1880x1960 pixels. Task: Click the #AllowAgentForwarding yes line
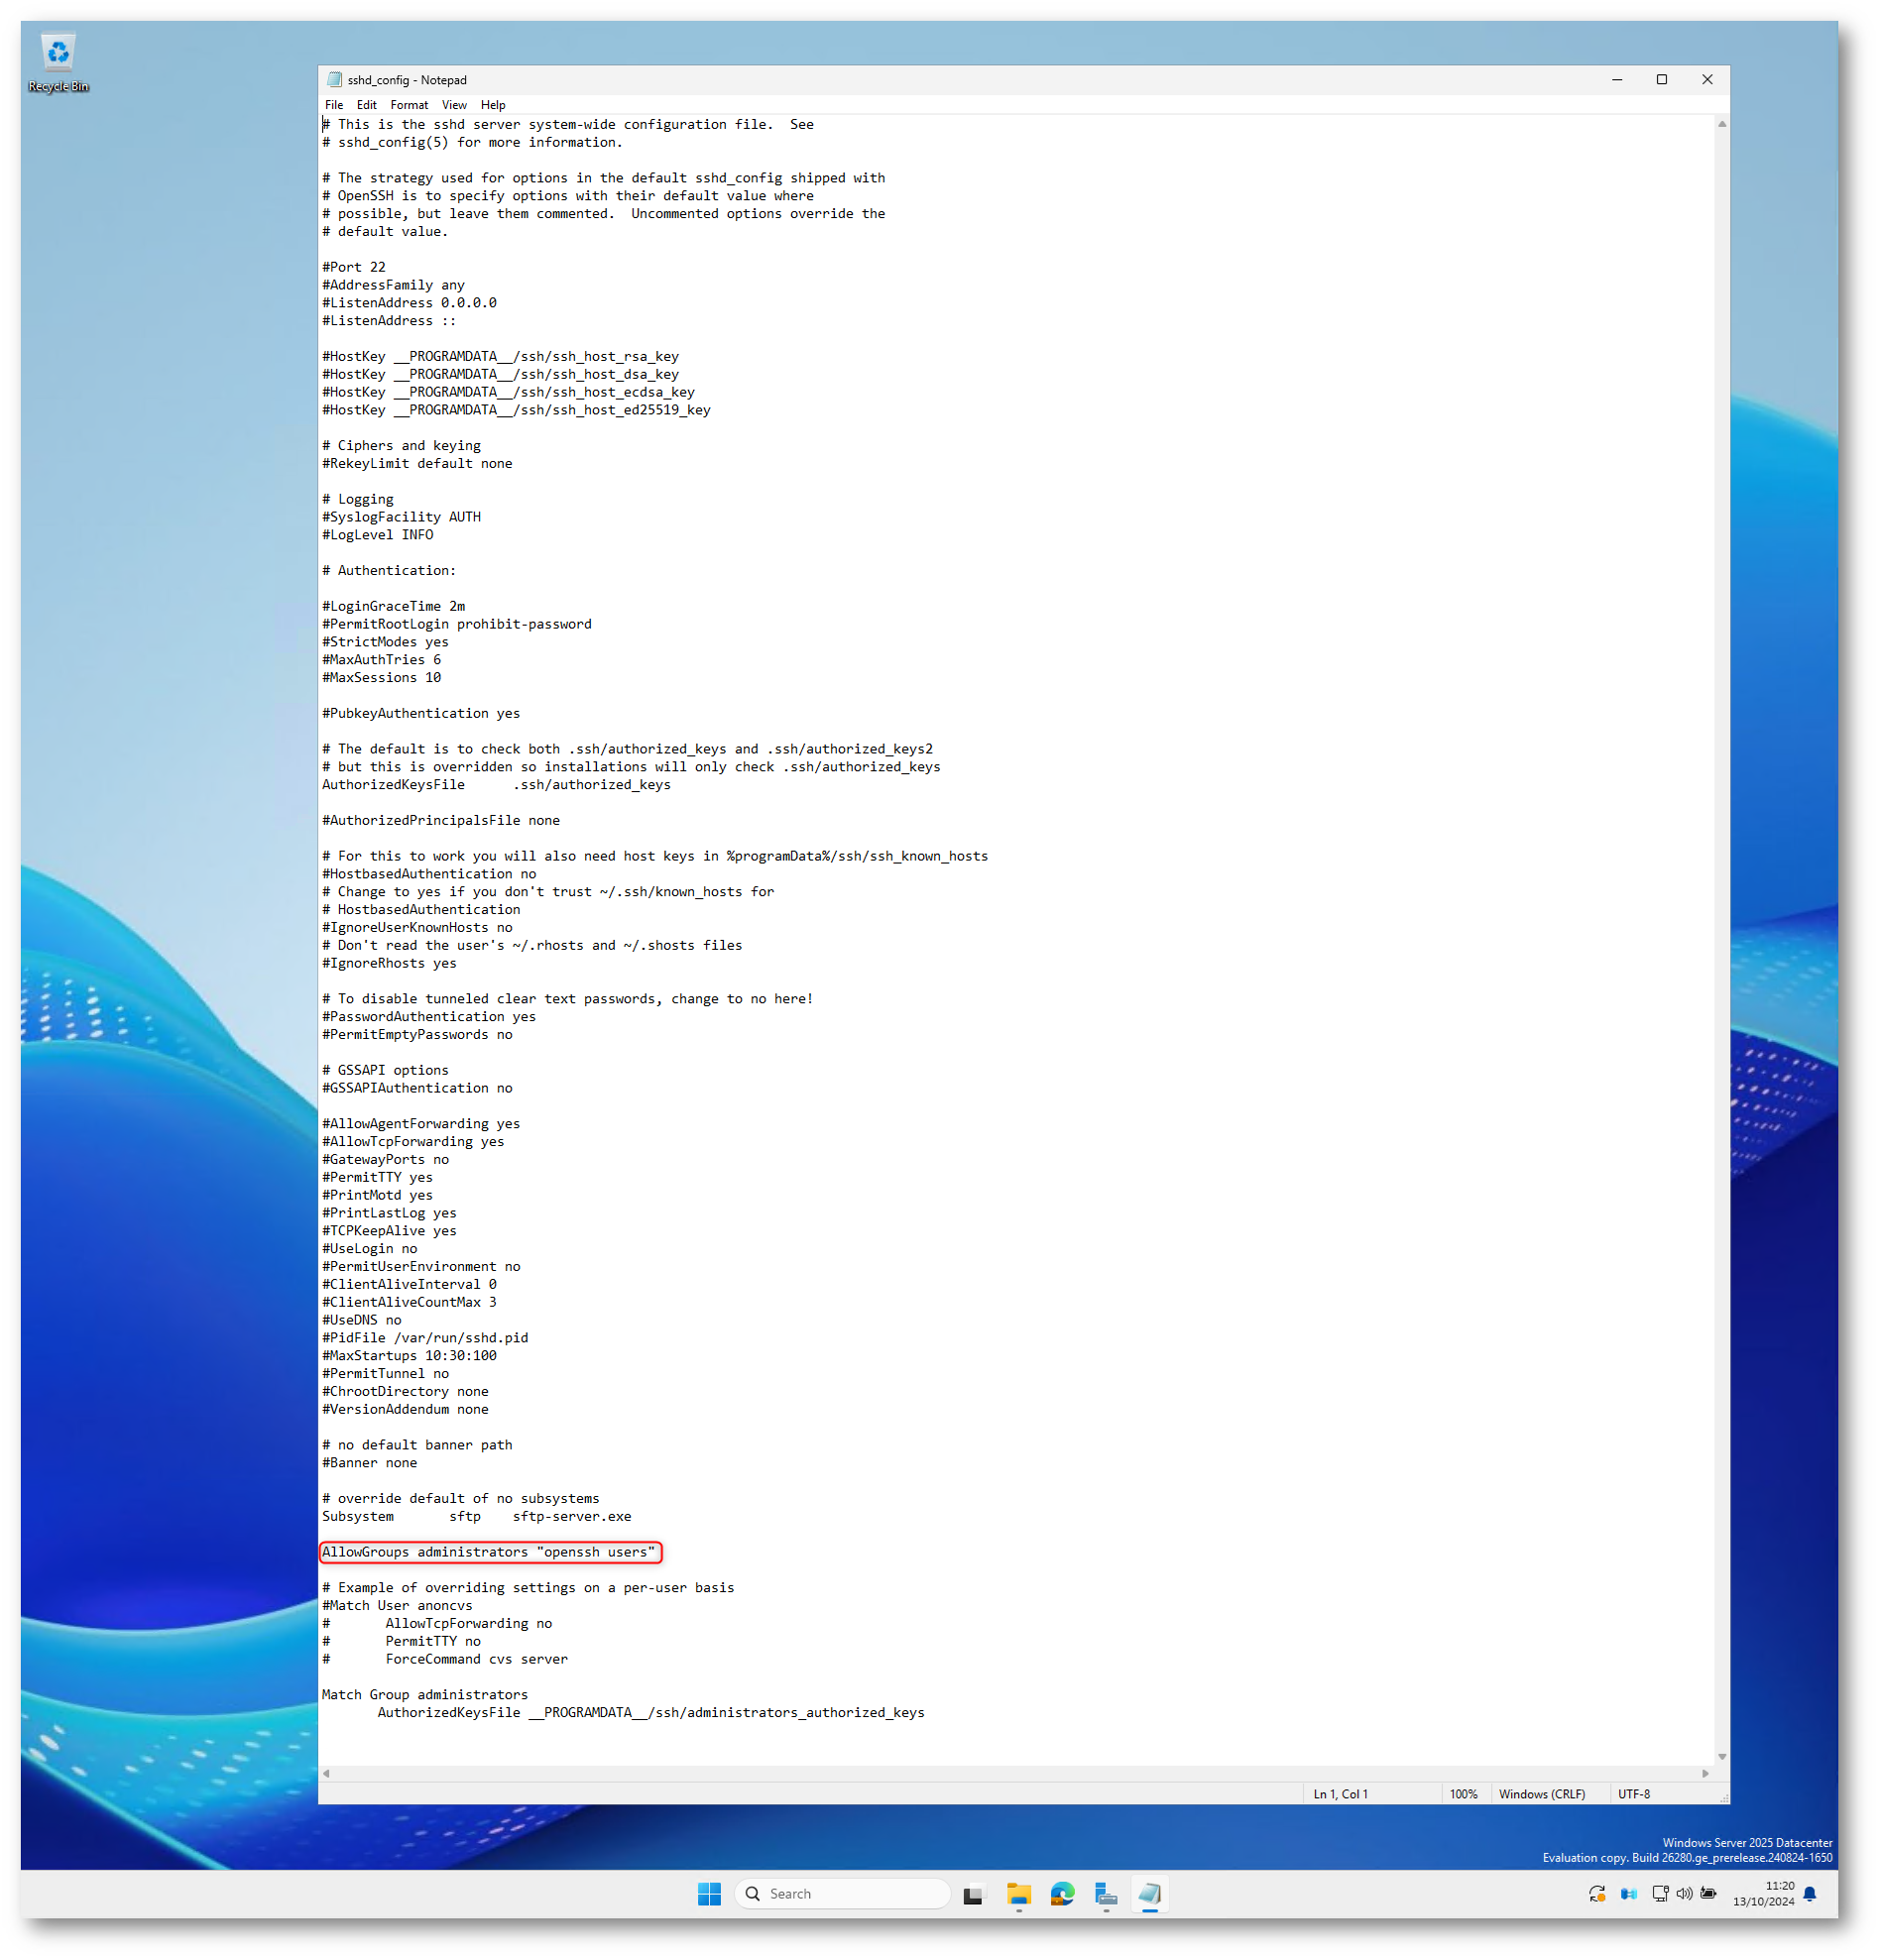(x=421, y=1124)
